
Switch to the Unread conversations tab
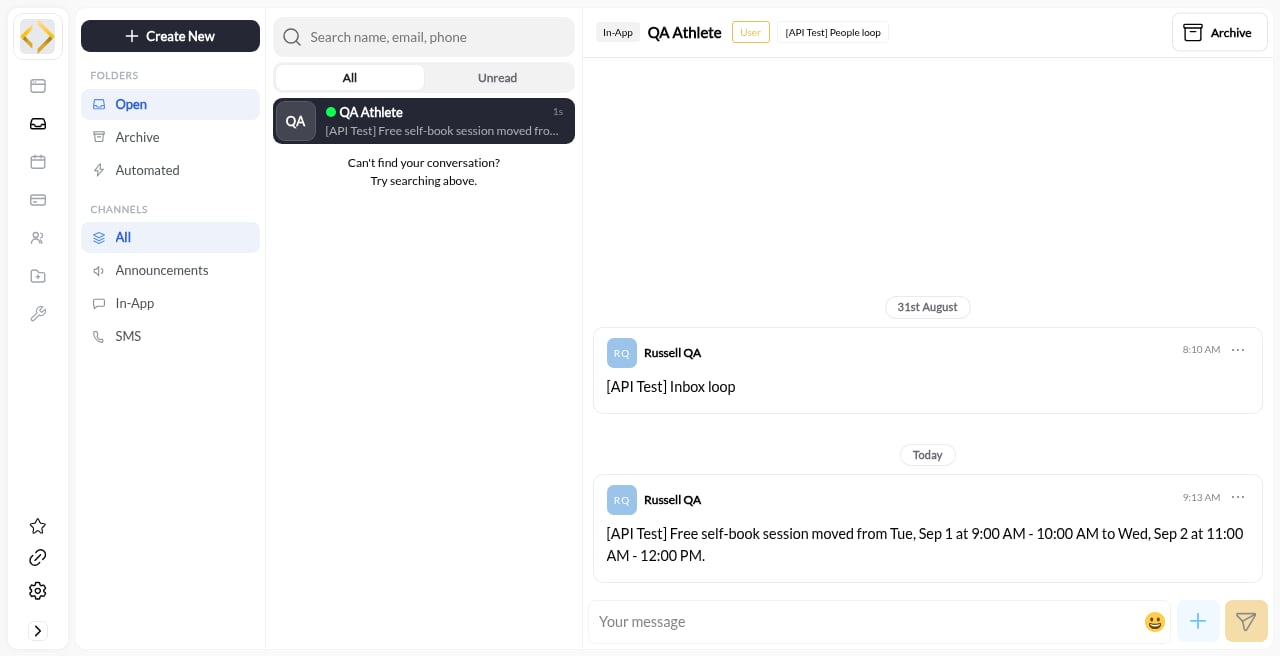click(x=497, y=78)
